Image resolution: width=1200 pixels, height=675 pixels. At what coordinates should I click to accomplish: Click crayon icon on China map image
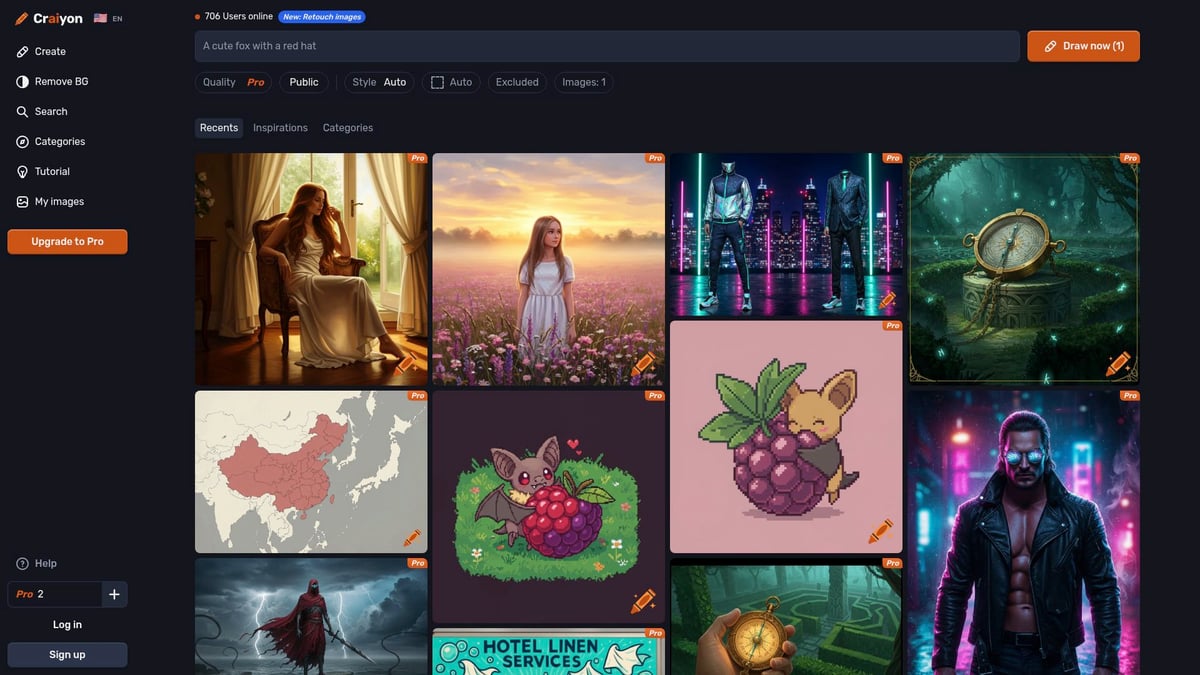[411, 538]
